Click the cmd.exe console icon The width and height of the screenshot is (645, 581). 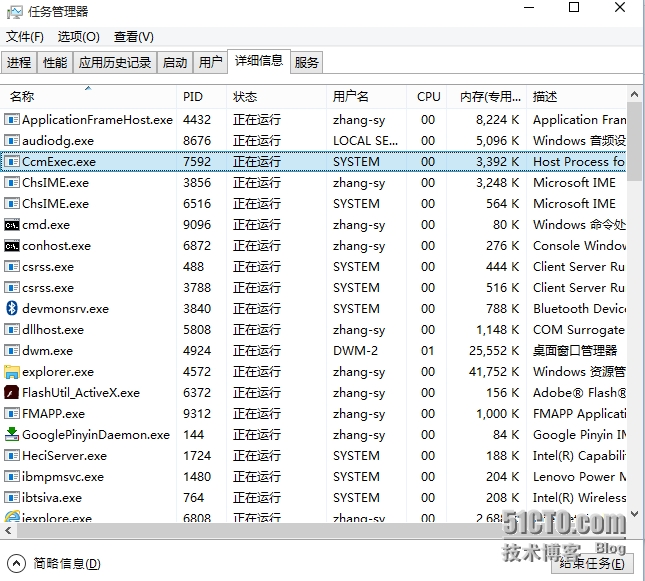12,225
